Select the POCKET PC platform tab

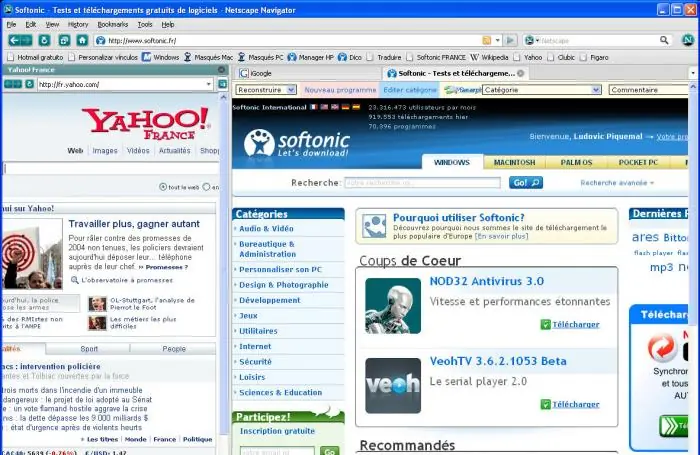(638, 163)
